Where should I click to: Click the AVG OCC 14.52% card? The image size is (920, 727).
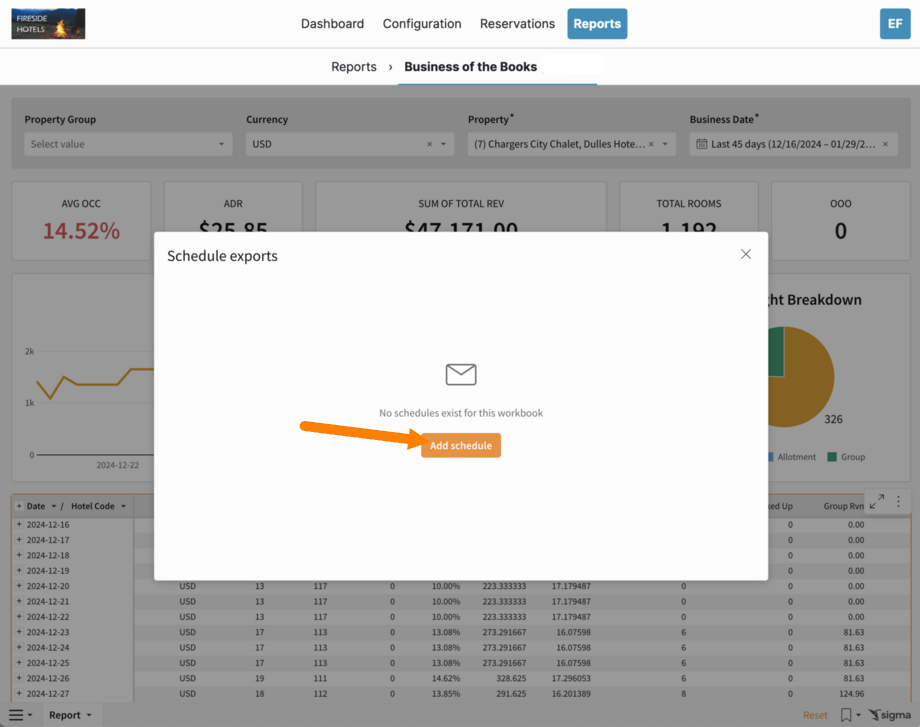(x=81, y=221)
